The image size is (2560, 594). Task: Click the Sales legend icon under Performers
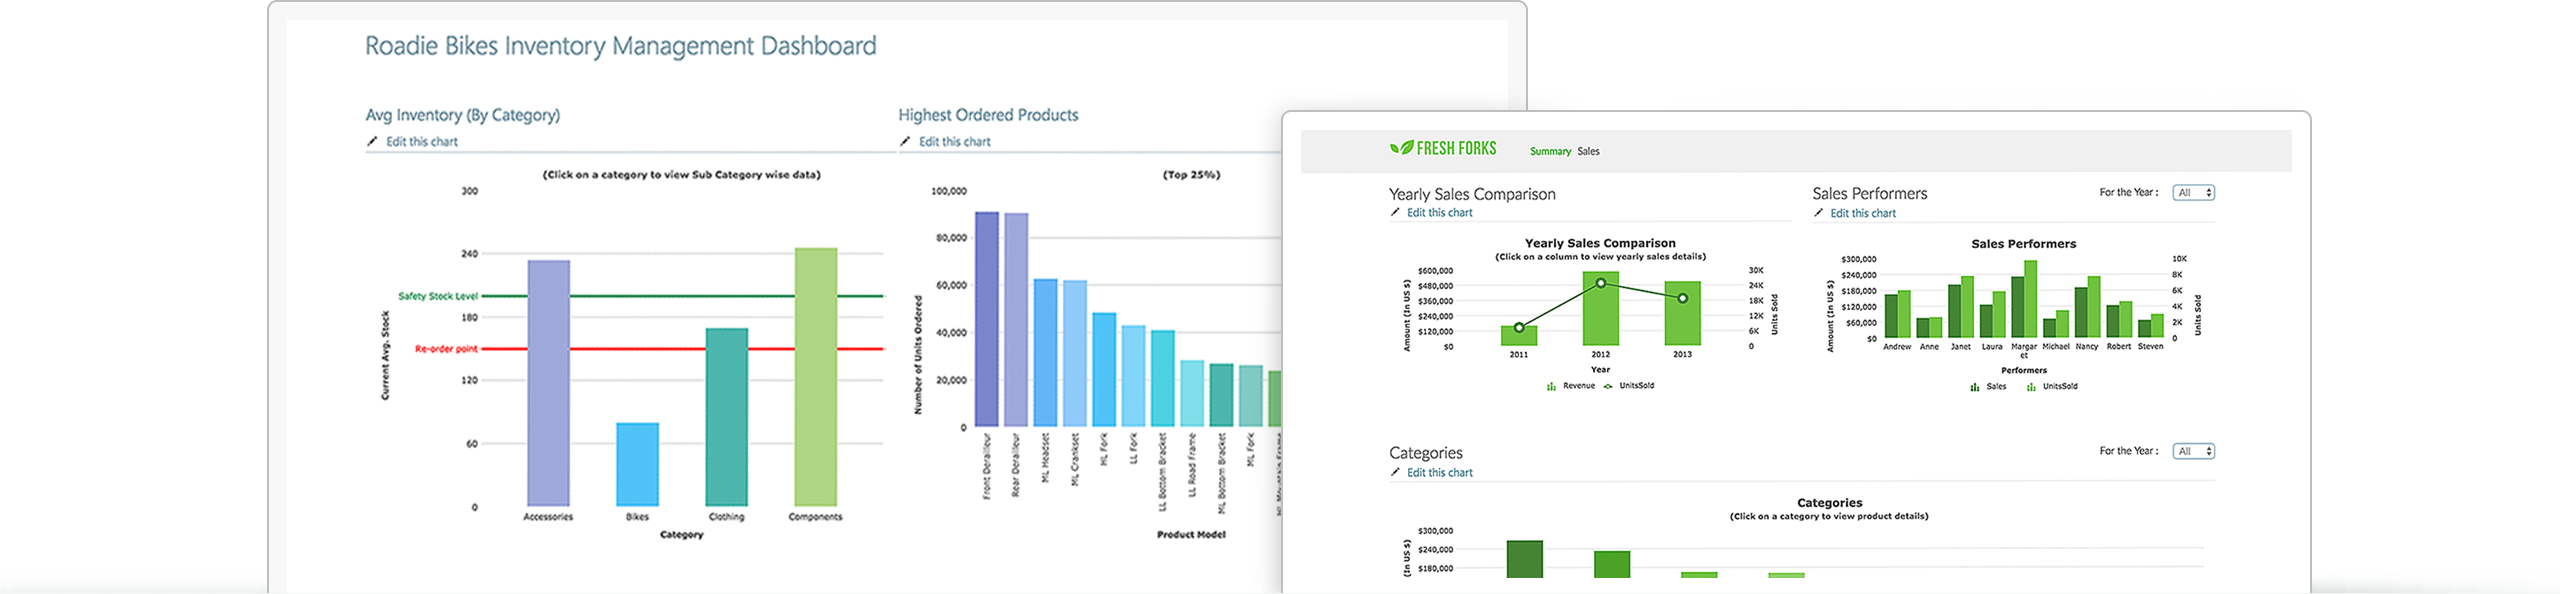[x=1975, y=387]
